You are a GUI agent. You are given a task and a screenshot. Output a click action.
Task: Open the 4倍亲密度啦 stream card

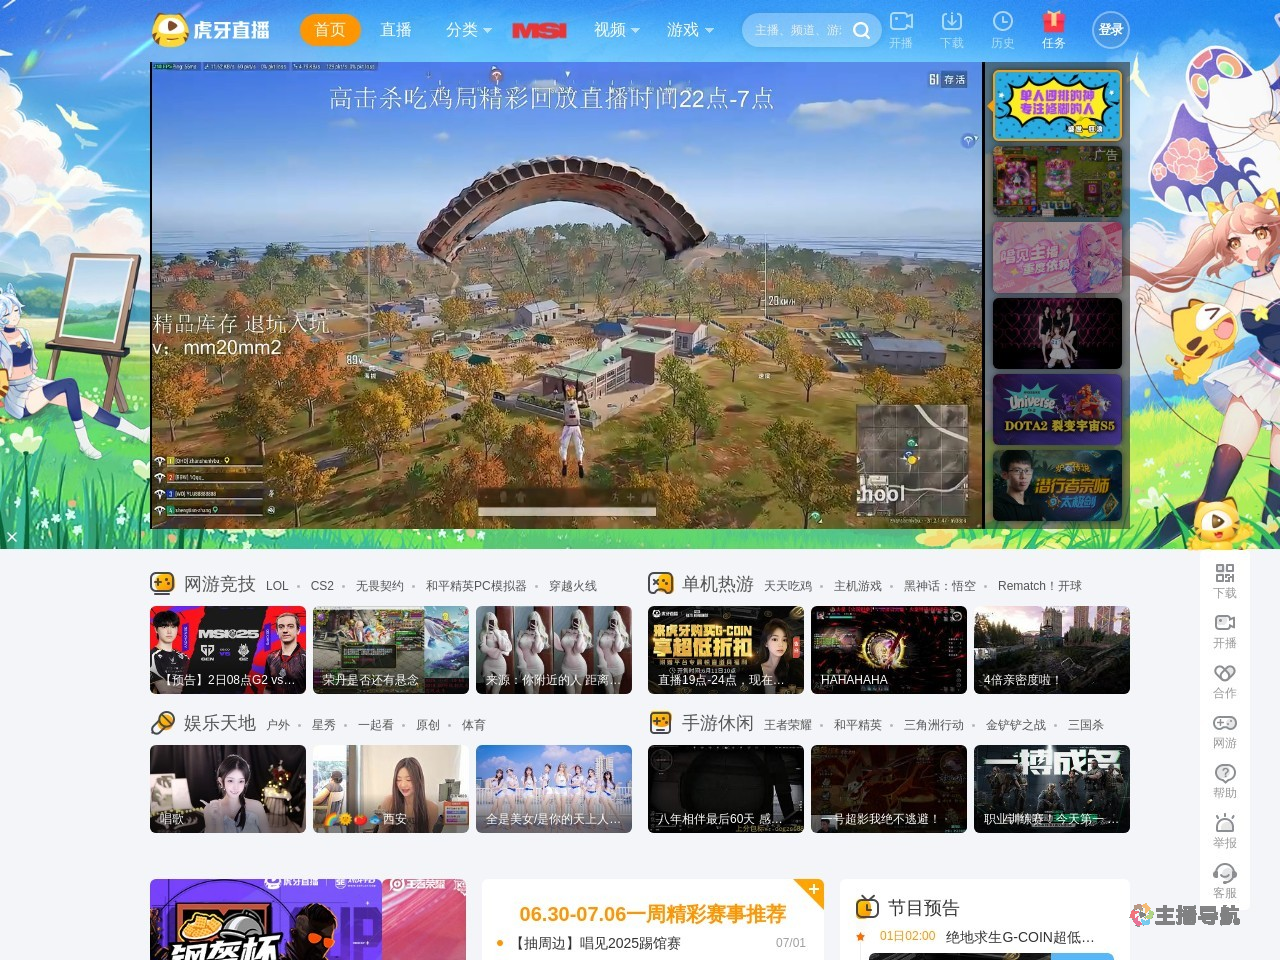[x=1052, y=650]
